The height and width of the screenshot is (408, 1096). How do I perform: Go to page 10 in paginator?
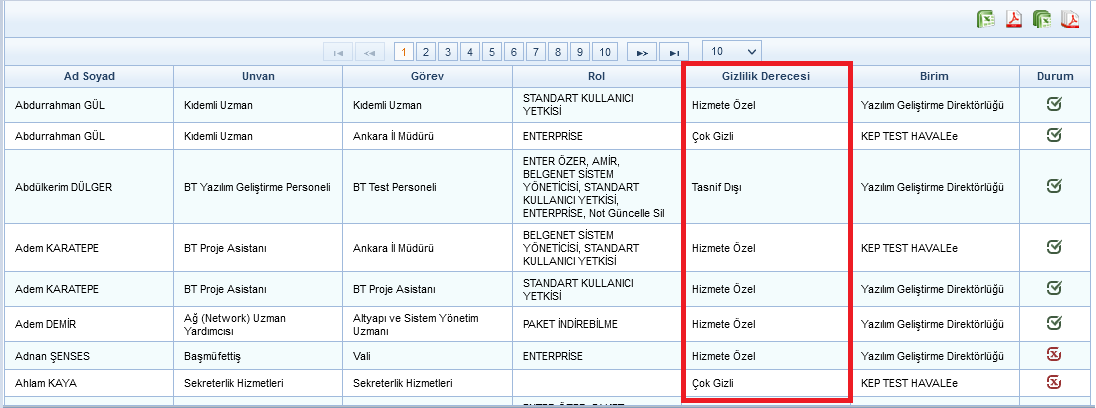coord(604,52)
